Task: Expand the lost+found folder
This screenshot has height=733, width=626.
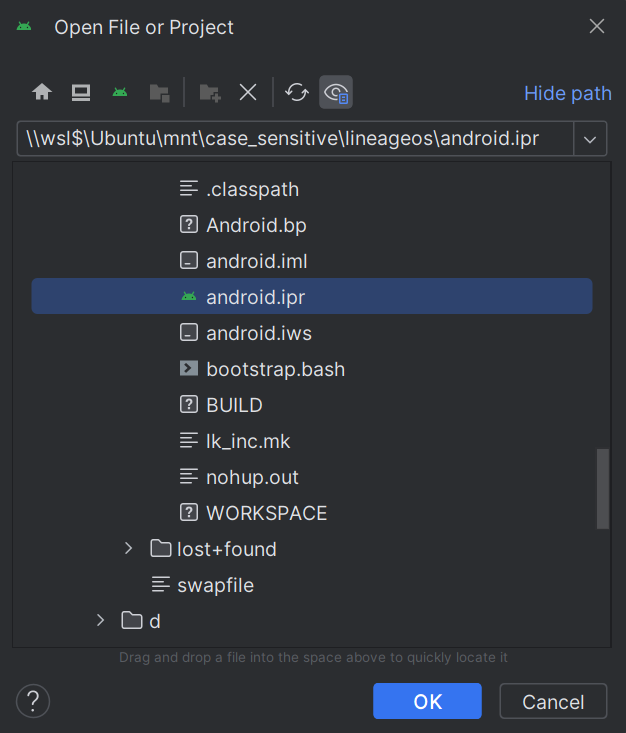Action: [129, 548]
